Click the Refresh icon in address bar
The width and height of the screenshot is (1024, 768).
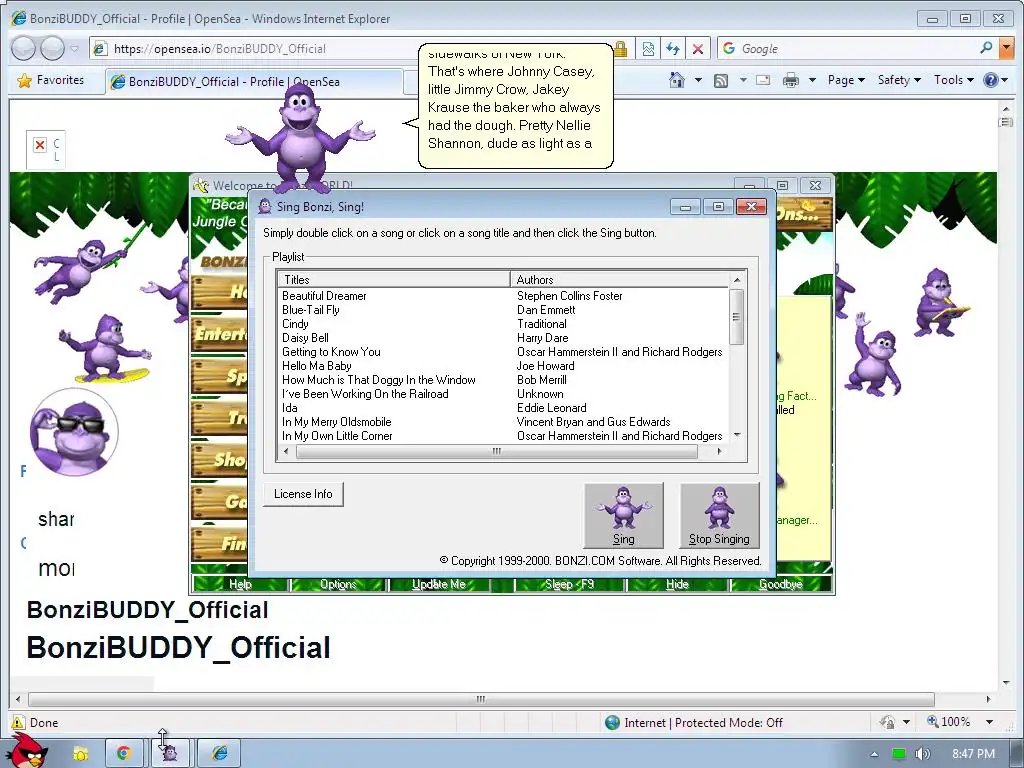click(x=673, y=49)
